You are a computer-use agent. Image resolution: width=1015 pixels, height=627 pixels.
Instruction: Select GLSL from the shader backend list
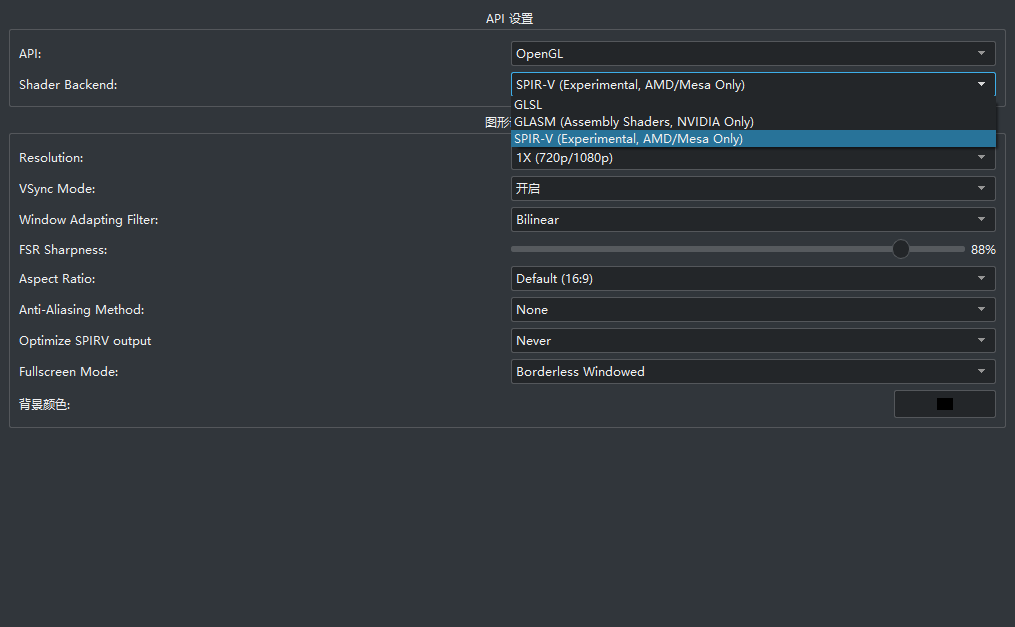pos(528,104)
